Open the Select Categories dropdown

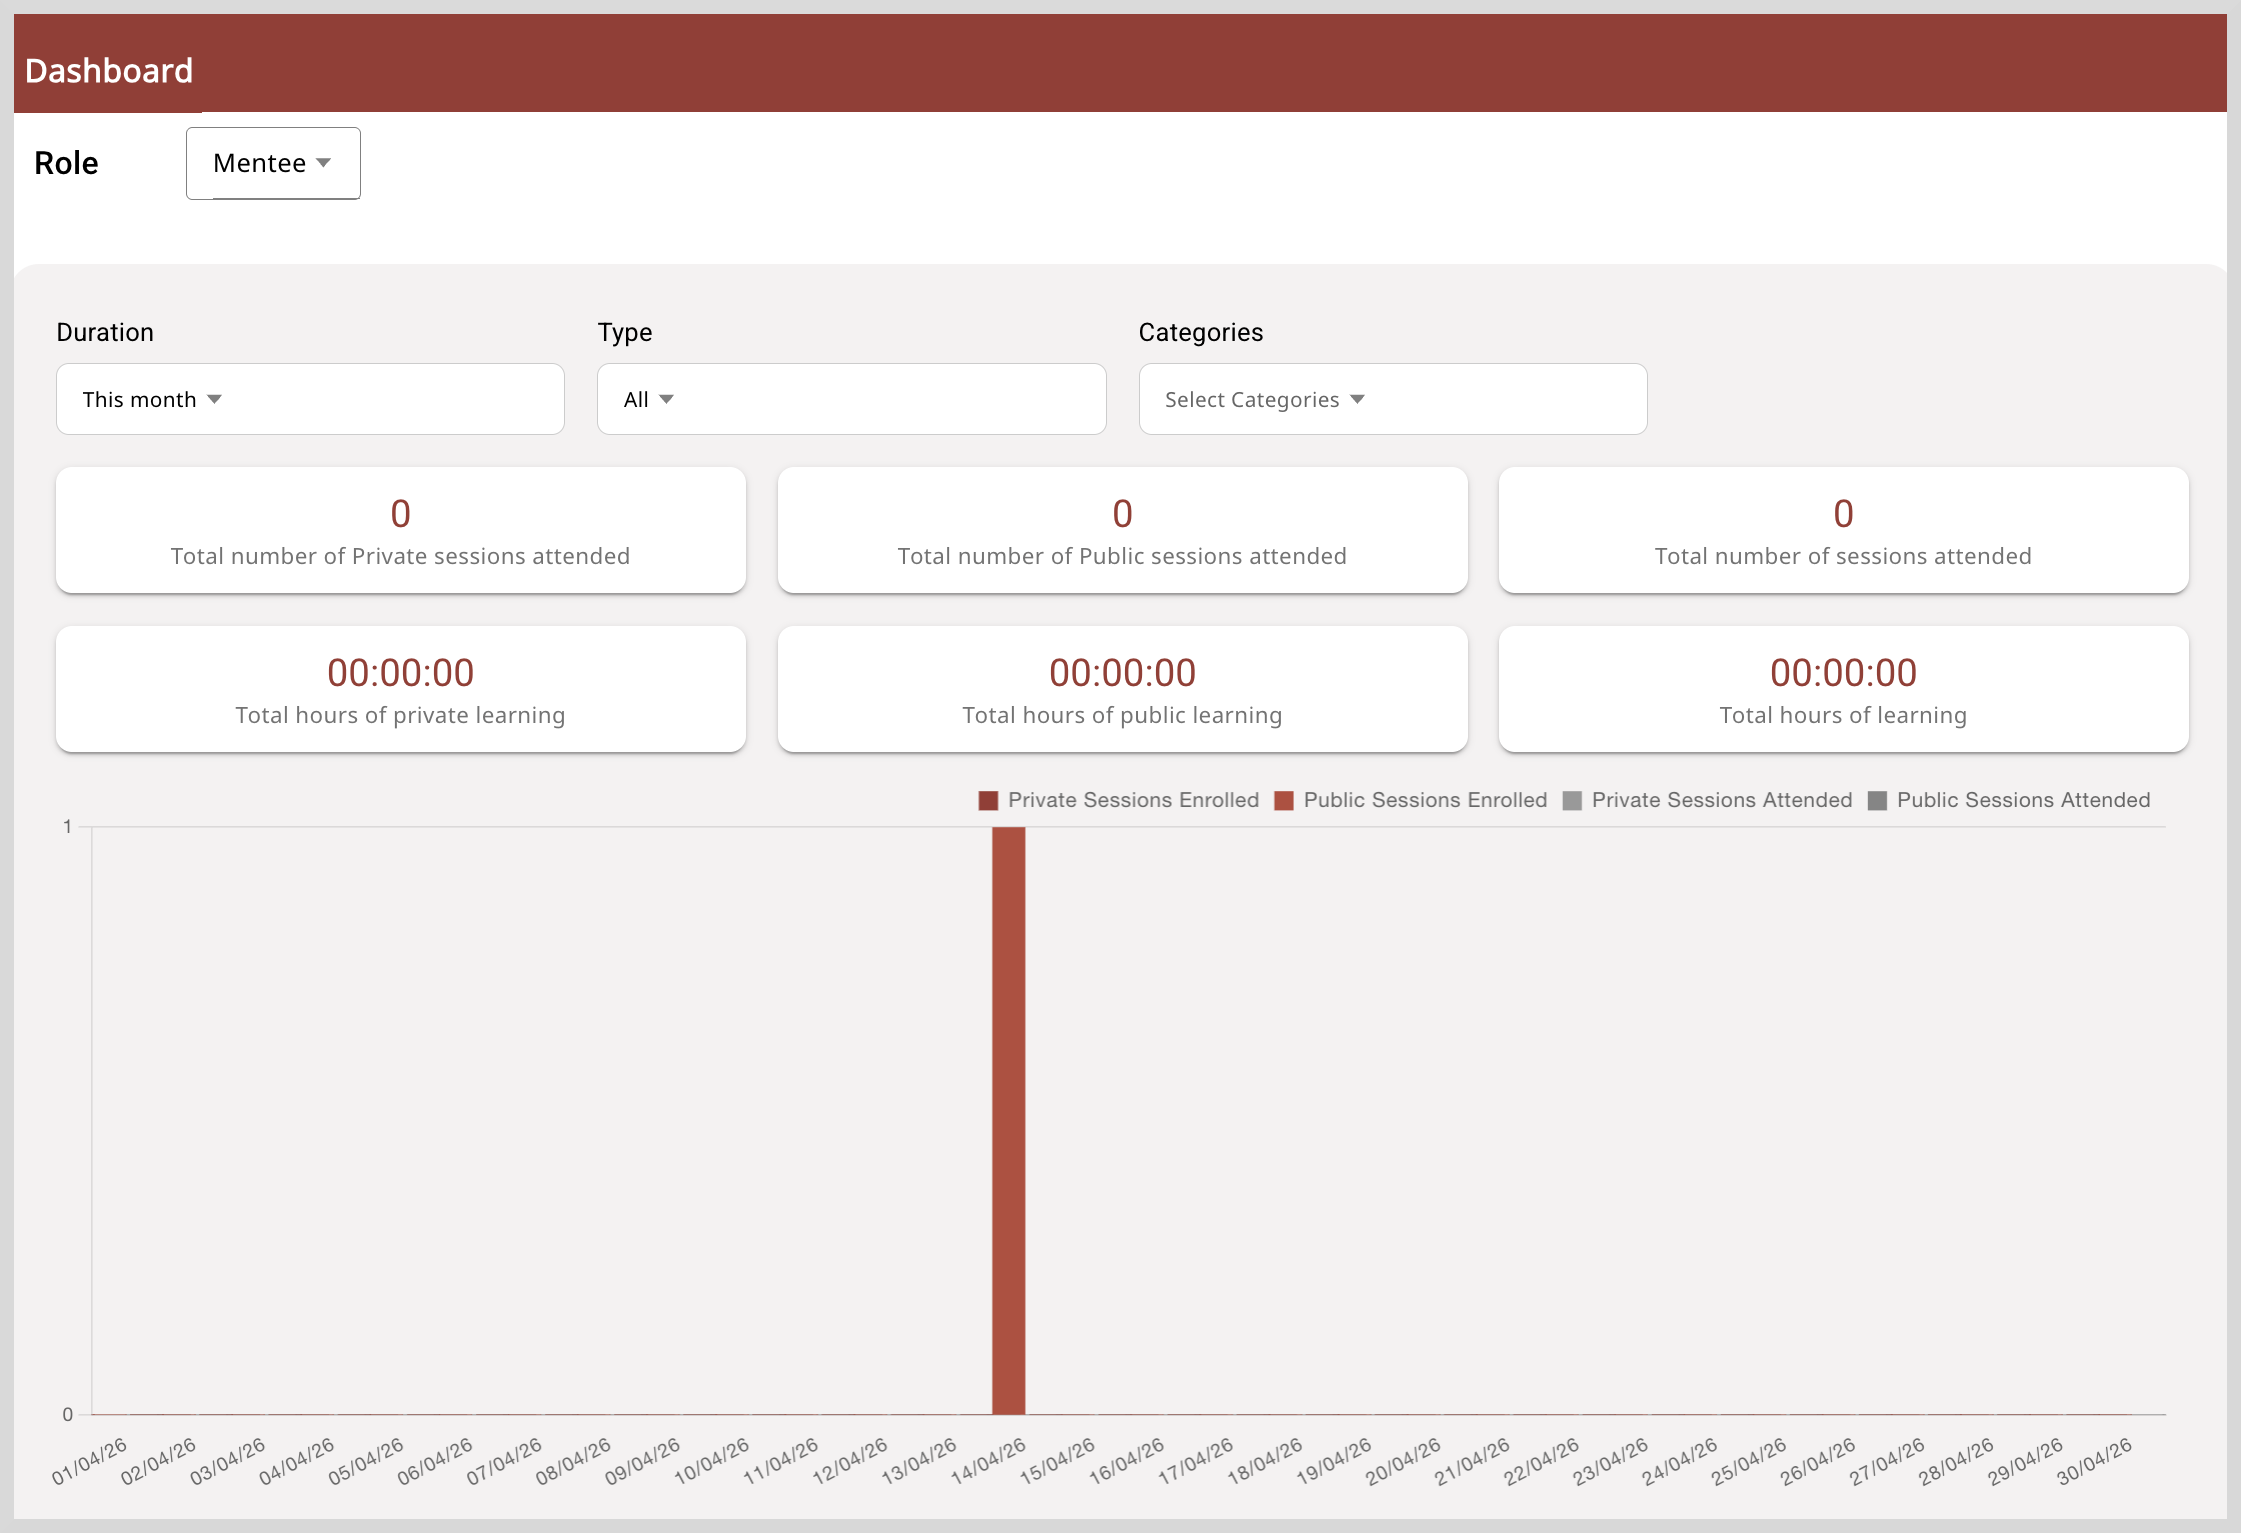point(1392,399)
